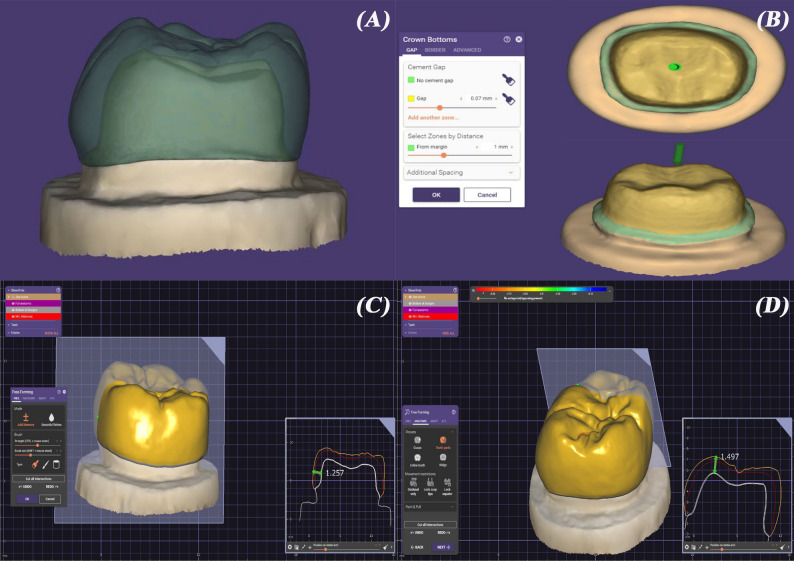Expand the Additional Spacing section
The height and width of the screenshot is (561, 794).
click(x=461, y=173)
